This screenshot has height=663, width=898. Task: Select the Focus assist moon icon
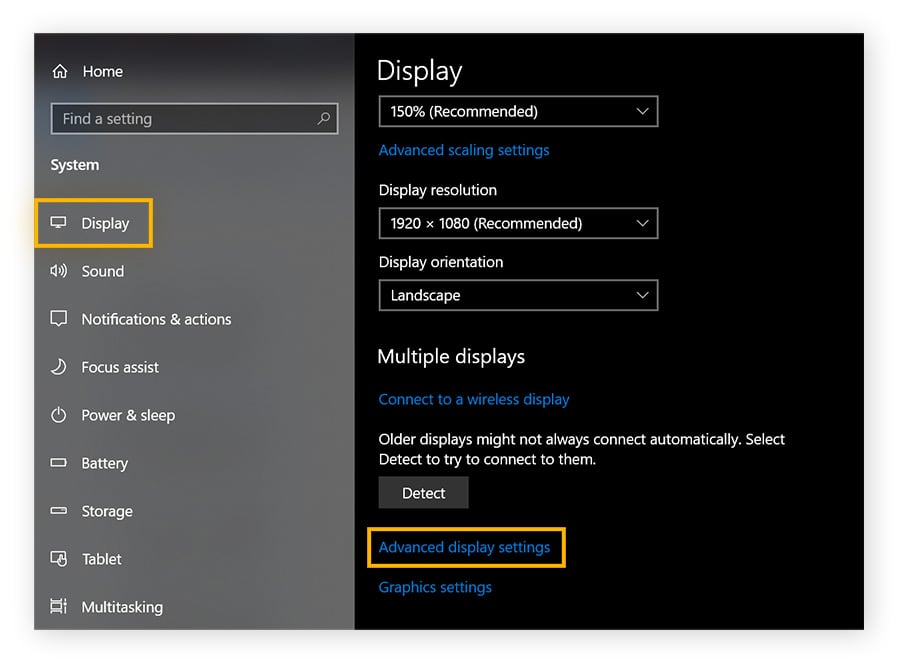pos(60,367)
